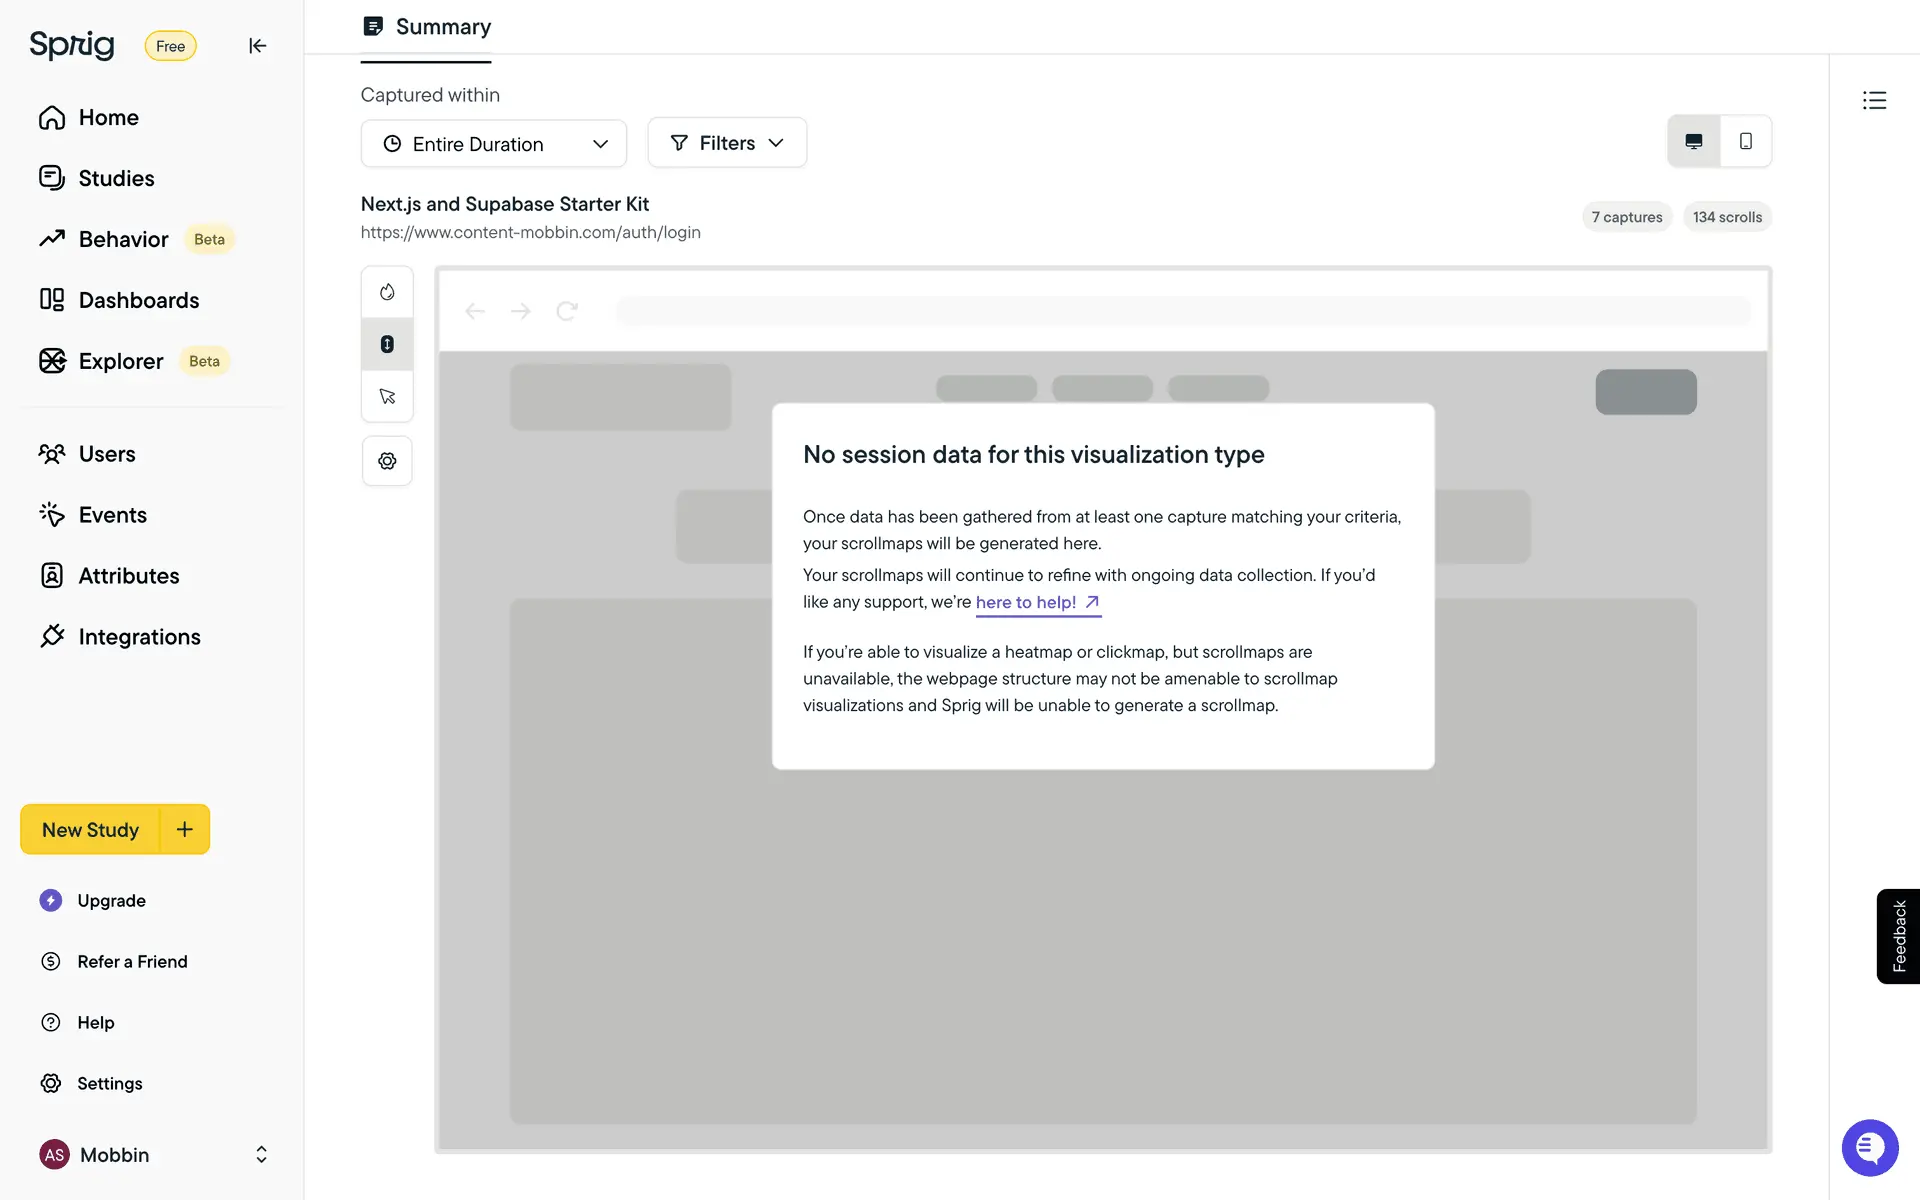Collapse the left sidebar panel

point(257,46)
